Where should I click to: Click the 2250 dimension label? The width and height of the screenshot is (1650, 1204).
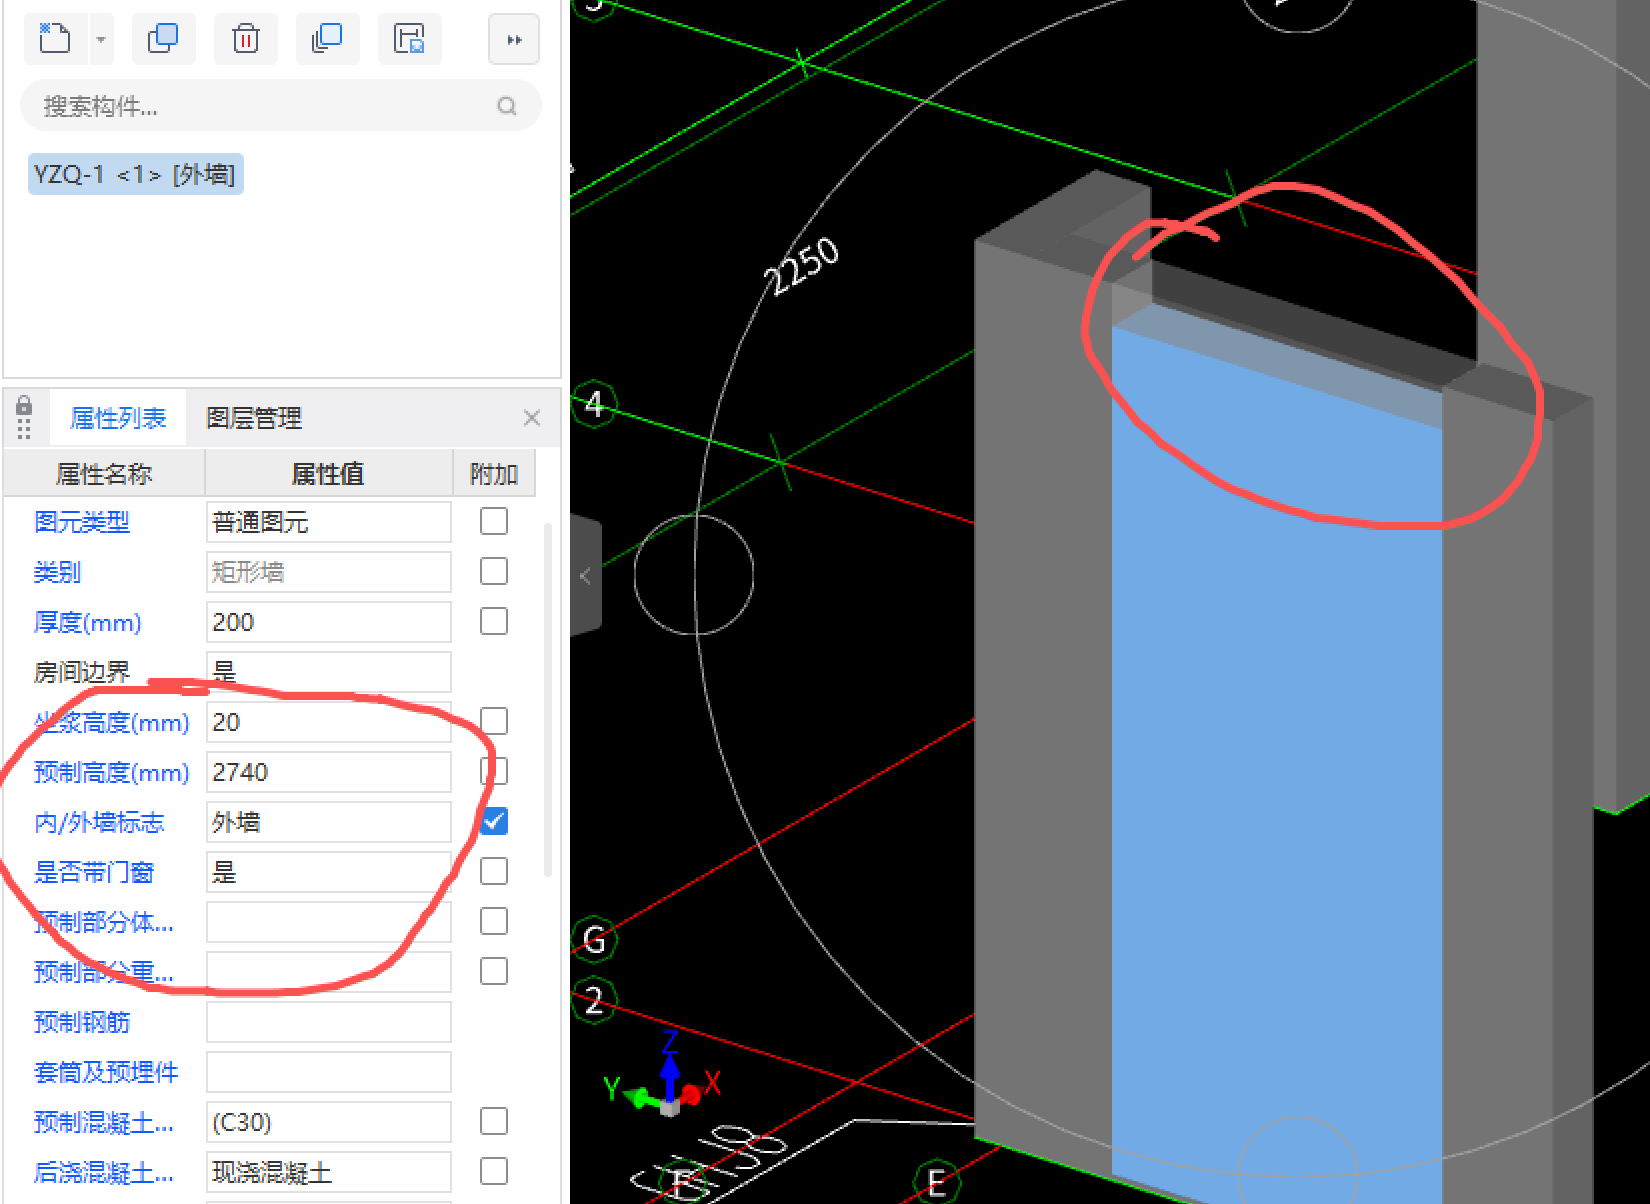(802, 265)
